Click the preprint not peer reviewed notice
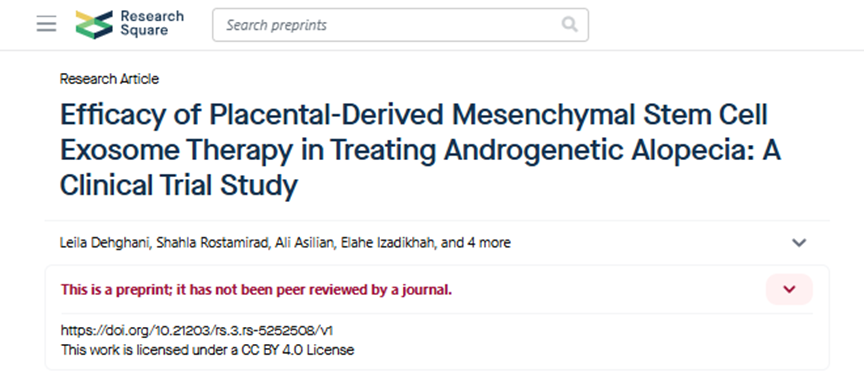This screenshot has width=864, height=381. 256,289
